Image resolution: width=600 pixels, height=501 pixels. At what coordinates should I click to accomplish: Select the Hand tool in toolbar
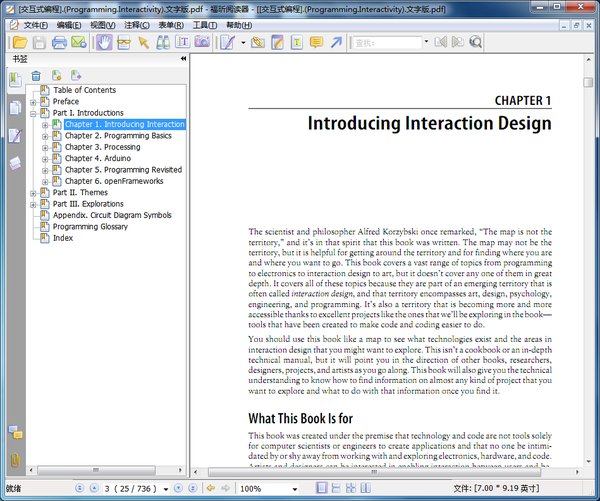coord(104,42)
